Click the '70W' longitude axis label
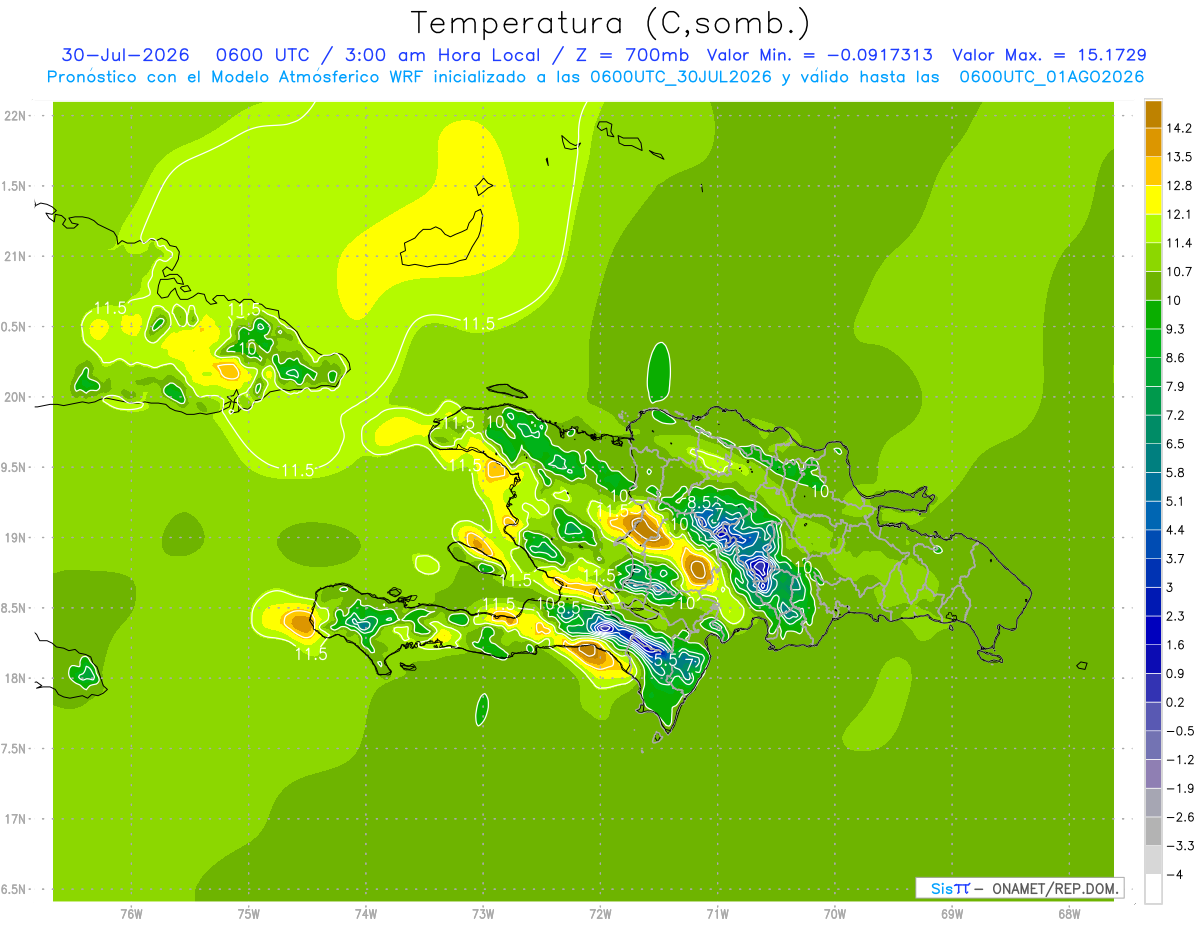This screenshot has height=927, width=1200. coord(835,913)
